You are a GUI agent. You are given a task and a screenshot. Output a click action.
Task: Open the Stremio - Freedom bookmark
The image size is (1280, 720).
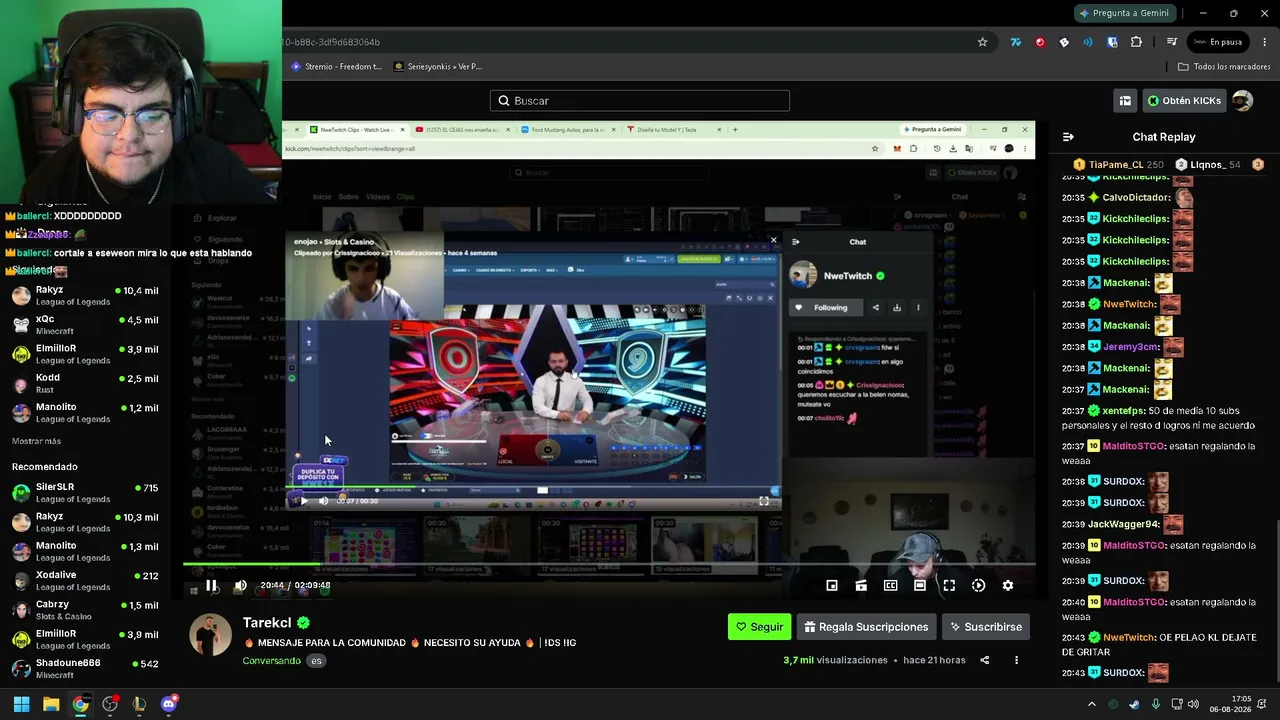pyautogui.click(x=336, y=67)
